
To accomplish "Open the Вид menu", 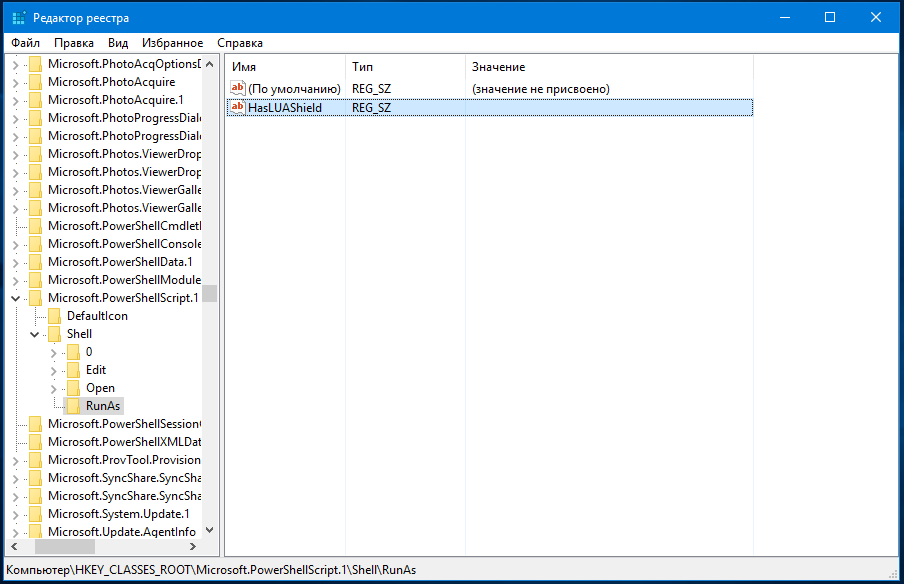I will point(118,43).
